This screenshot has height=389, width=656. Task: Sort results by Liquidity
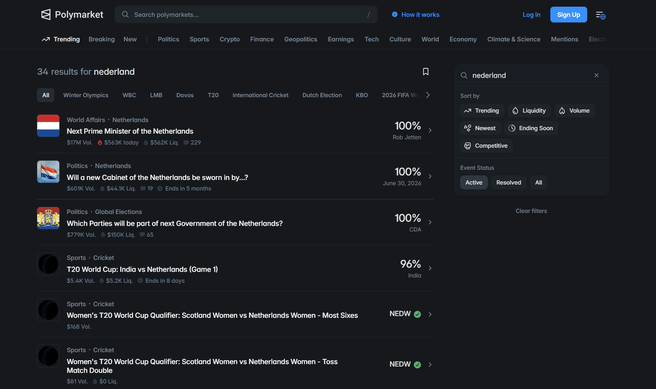coord(529,110)
